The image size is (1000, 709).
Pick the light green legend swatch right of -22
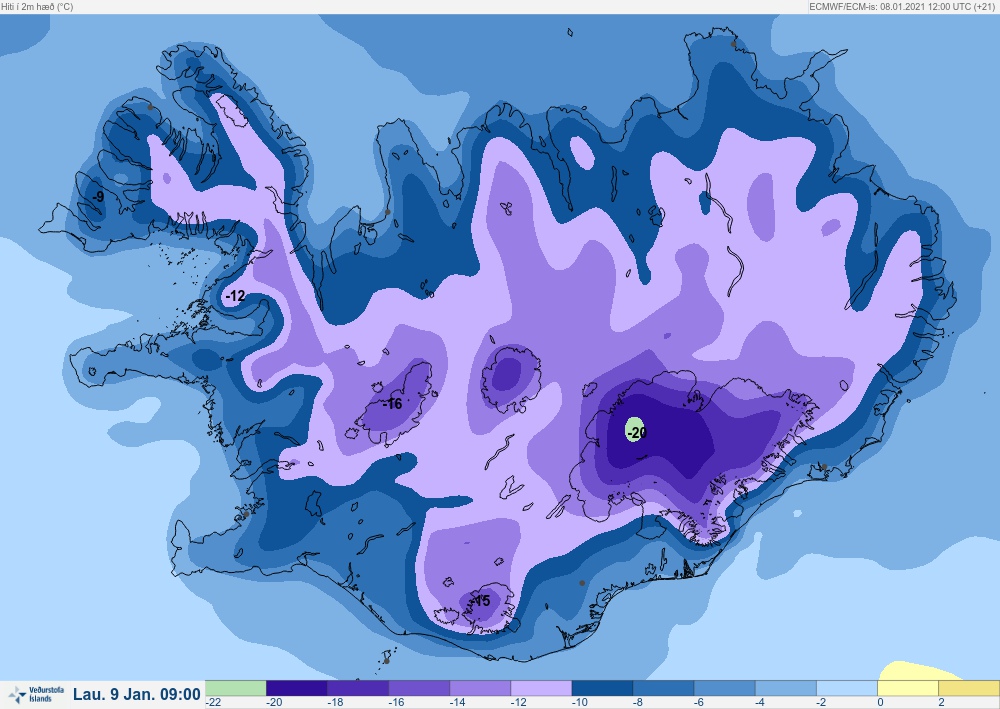235,688
